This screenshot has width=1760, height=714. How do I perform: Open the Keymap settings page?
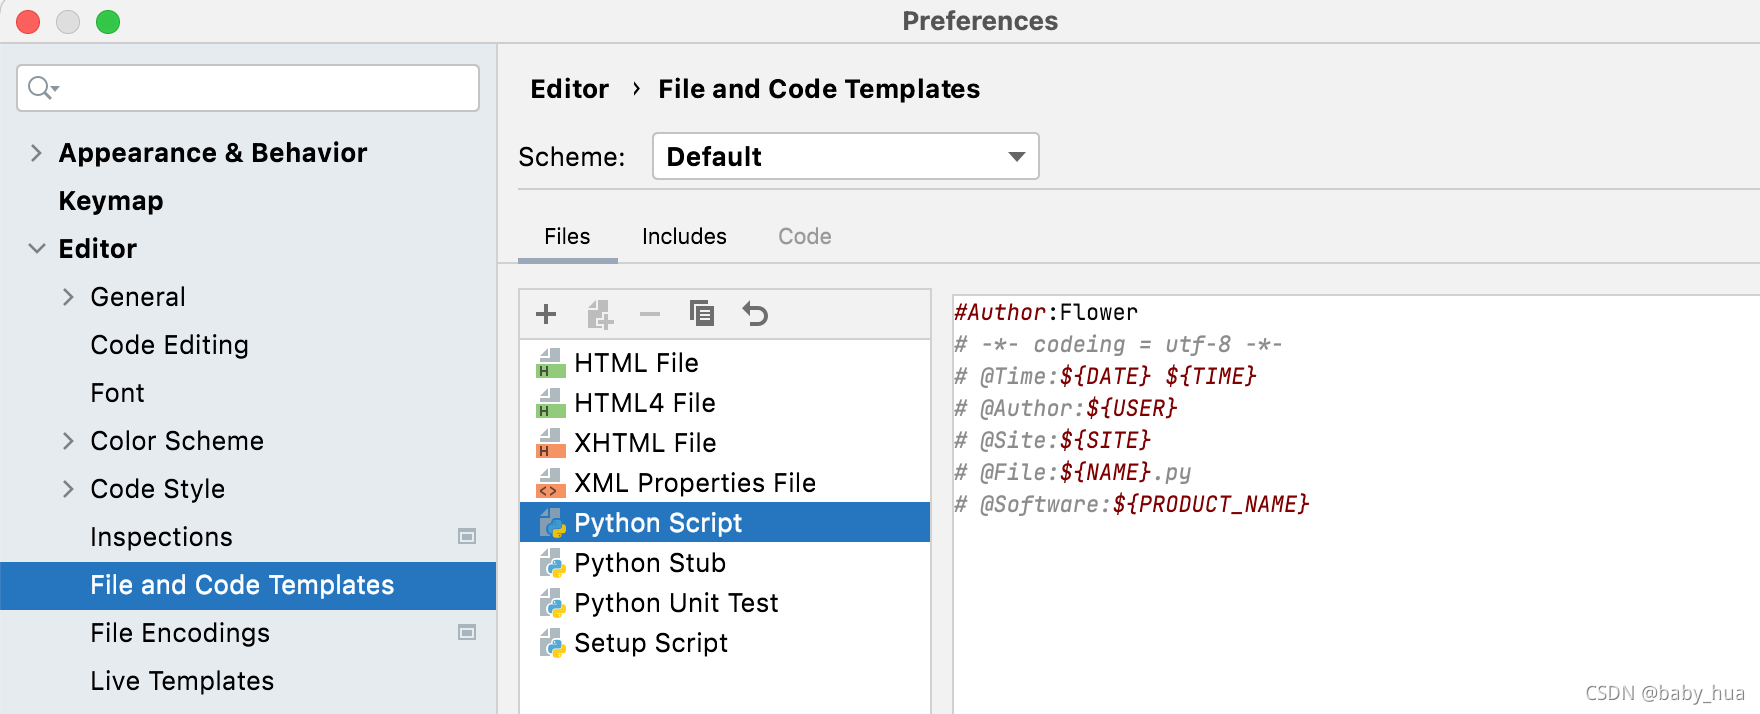tap(111, 201)
